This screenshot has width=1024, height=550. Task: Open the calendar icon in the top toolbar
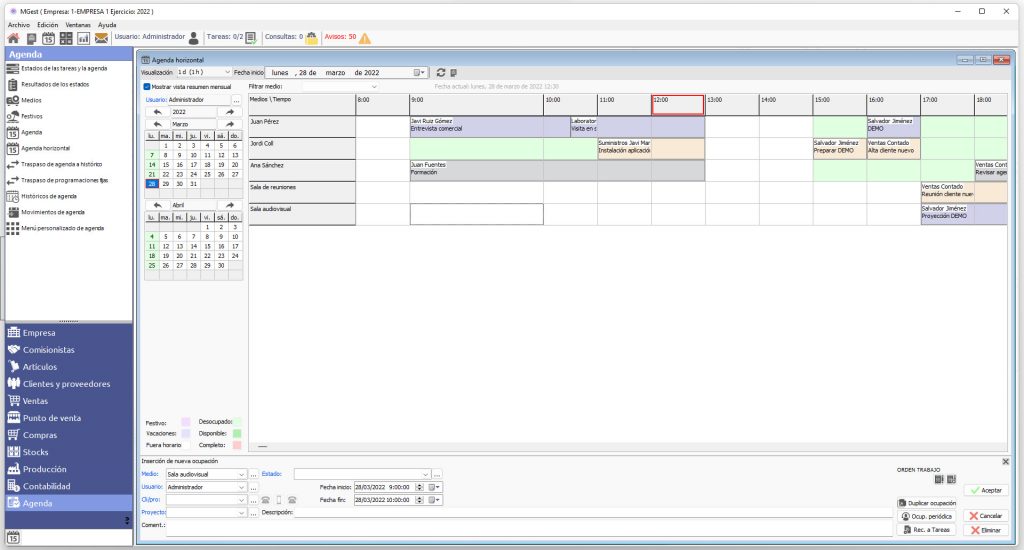(48, 39)
